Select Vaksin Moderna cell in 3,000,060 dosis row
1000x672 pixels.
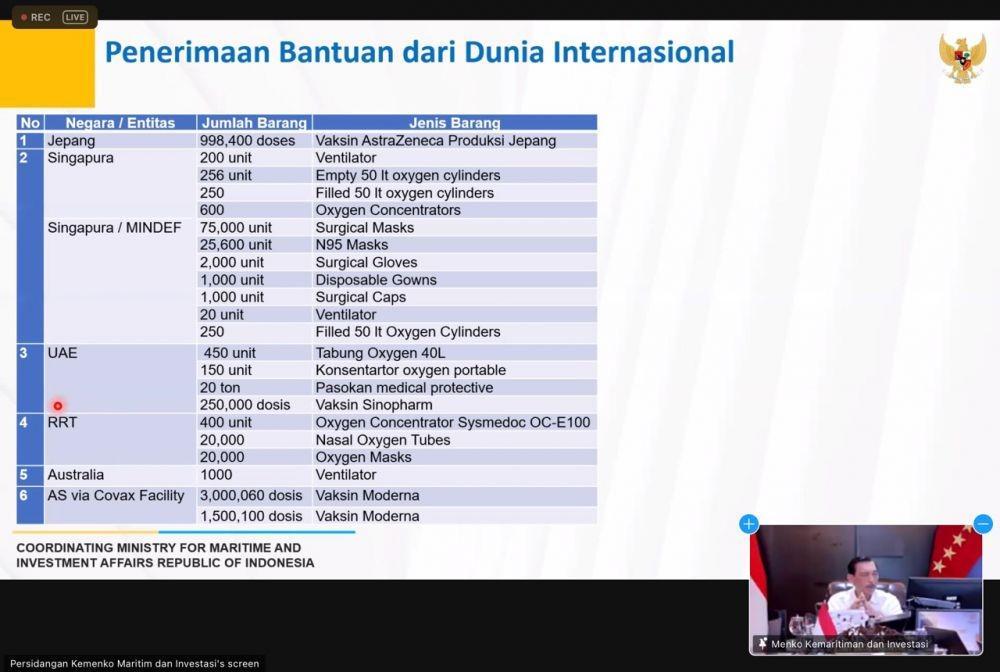pyautogui.click(x=455, y=495)
